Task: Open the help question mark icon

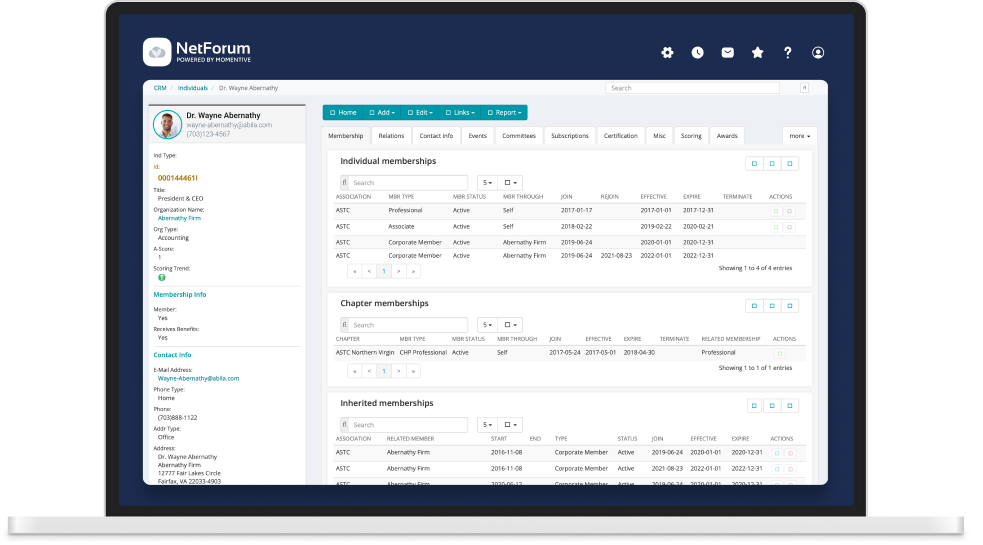Action: tap(787, 53)
